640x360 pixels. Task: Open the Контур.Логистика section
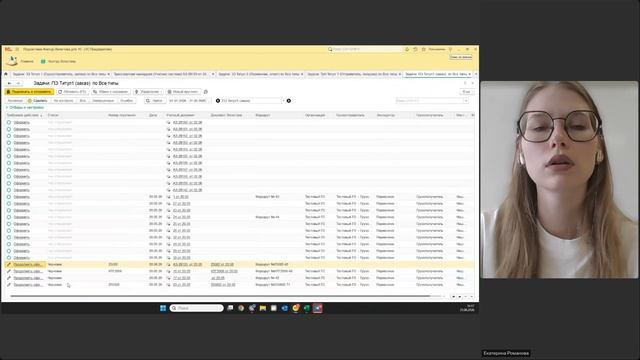(62, 61)
